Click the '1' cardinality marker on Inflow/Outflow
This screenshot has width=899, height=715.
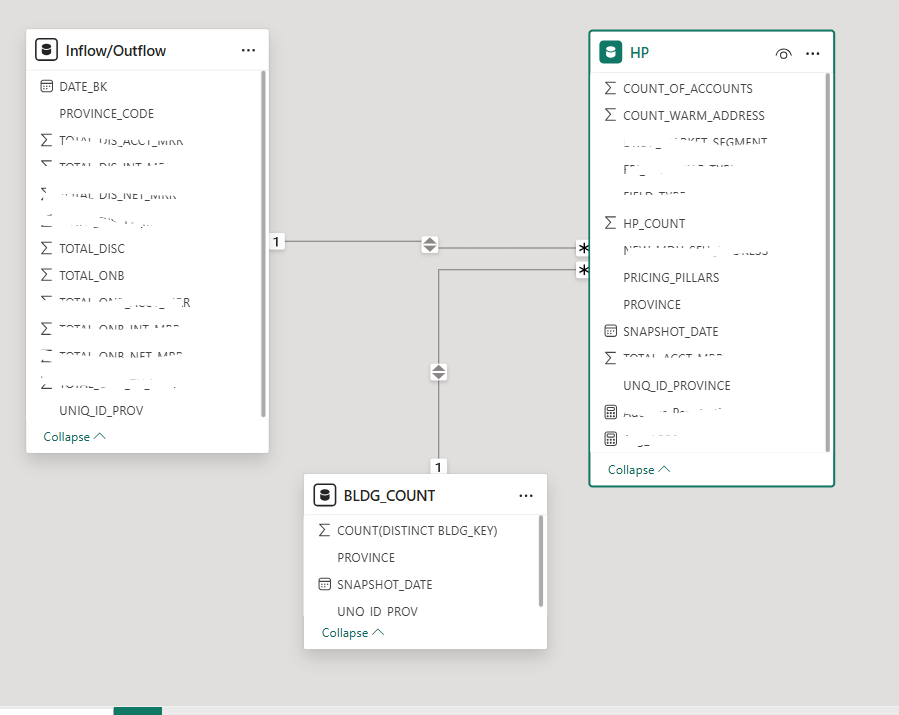[x=276, y=241]
